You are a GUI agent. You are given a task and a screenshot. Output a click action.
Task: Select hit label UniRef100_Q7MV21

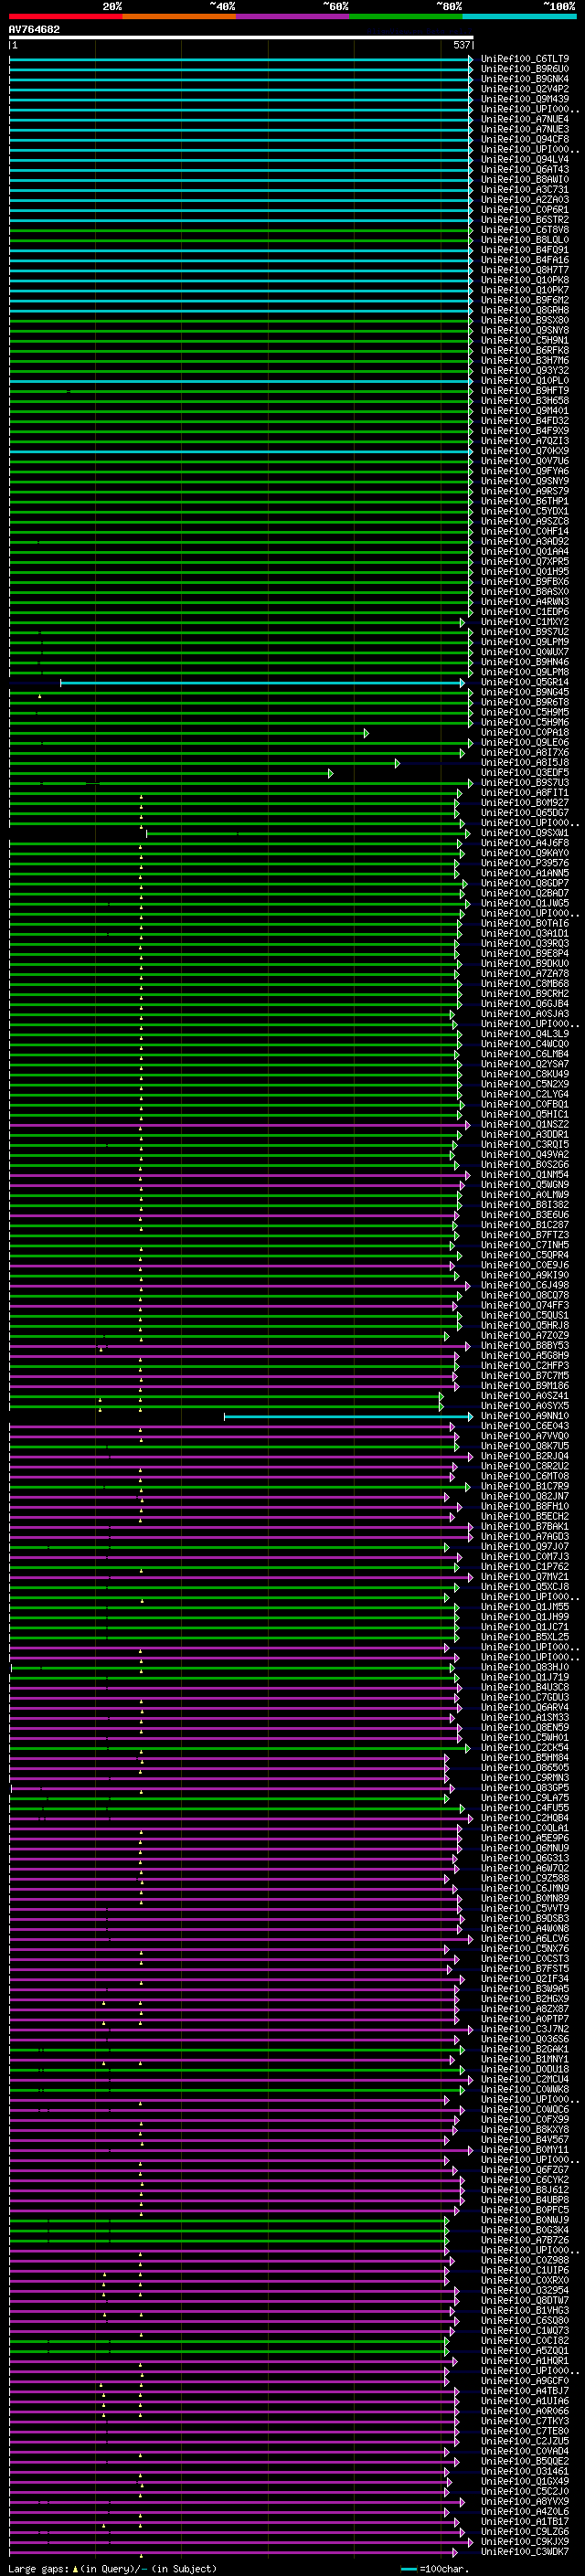525,1577
